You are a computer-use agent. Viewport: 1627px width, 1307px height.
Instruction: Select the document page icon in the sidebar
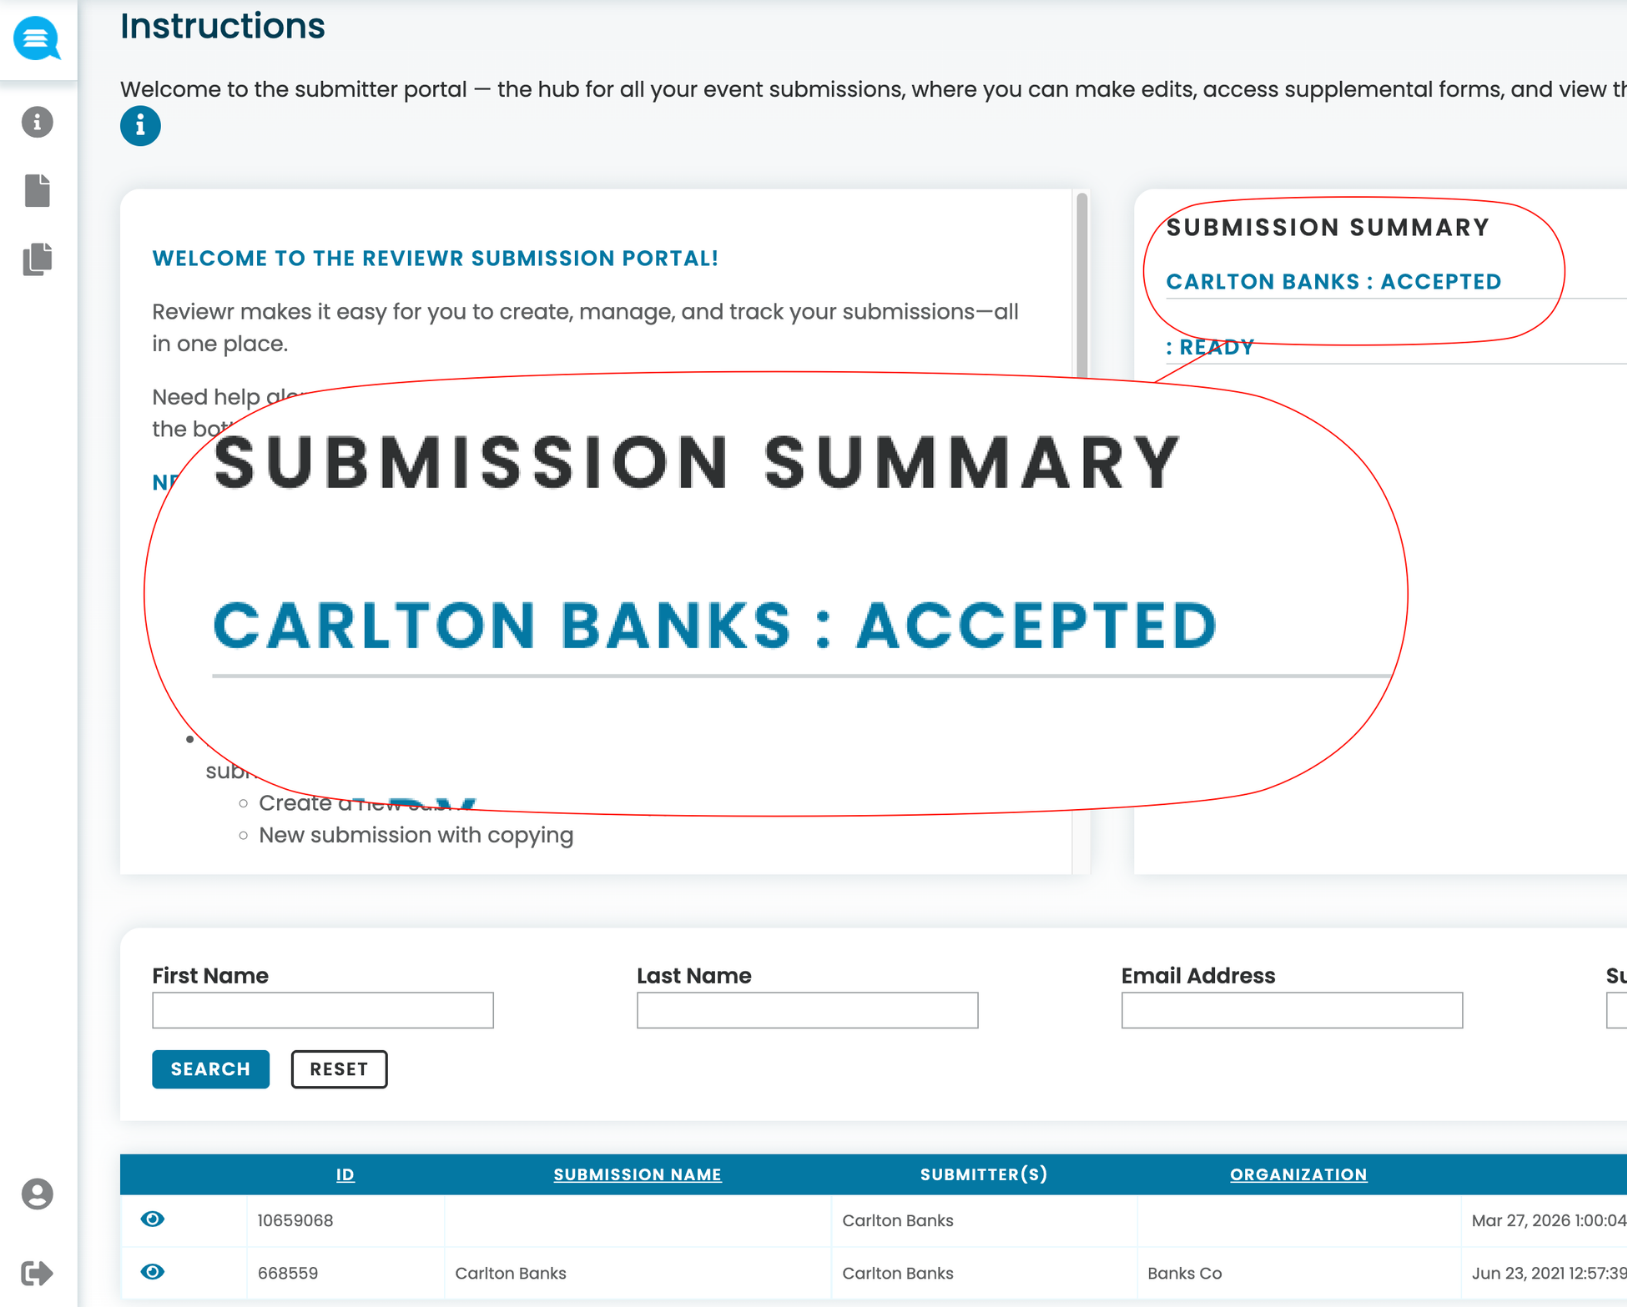(x=37, y=190)
